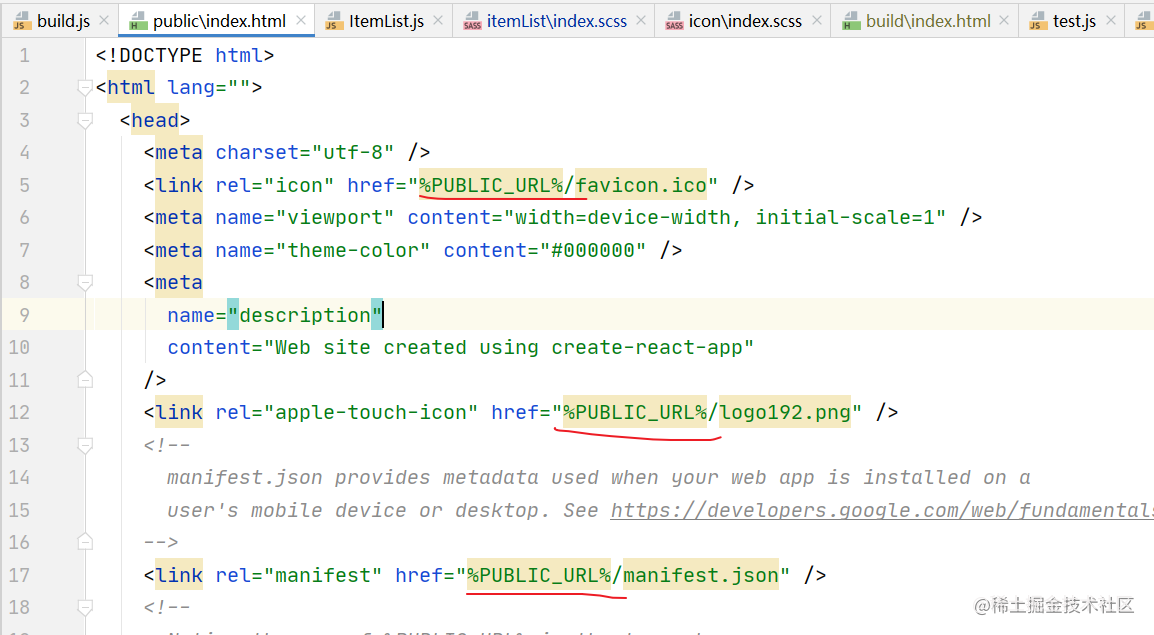Click the "apple-touch-icon" rel value
1154x635 pixels.
[371, 412]
